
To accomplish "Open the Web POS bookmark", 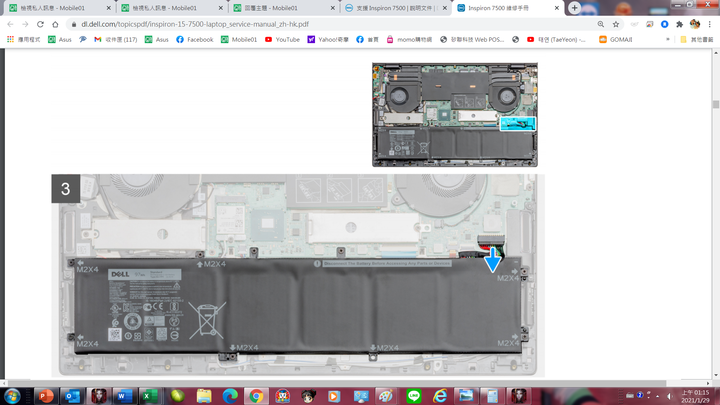I will [x=472, y=39].
